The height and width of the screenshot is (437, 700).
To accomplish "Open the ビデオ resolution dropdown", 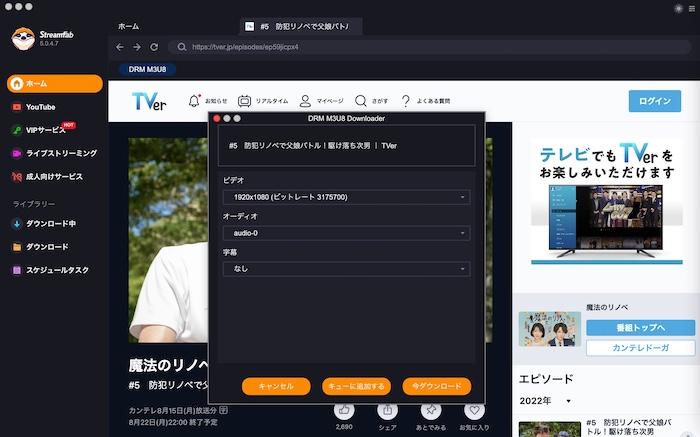I will (346, 197).
